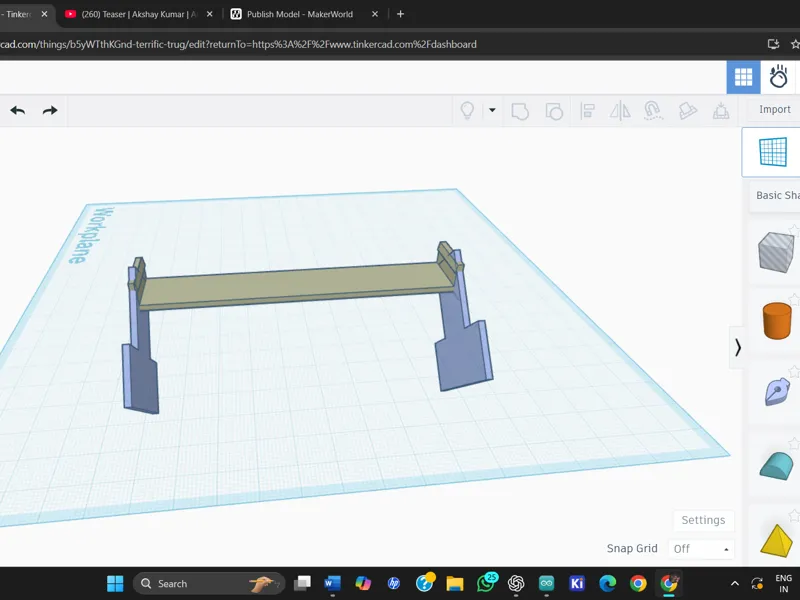
Task: Click the Undo arrow icon
Action: (x=18, y=110)
